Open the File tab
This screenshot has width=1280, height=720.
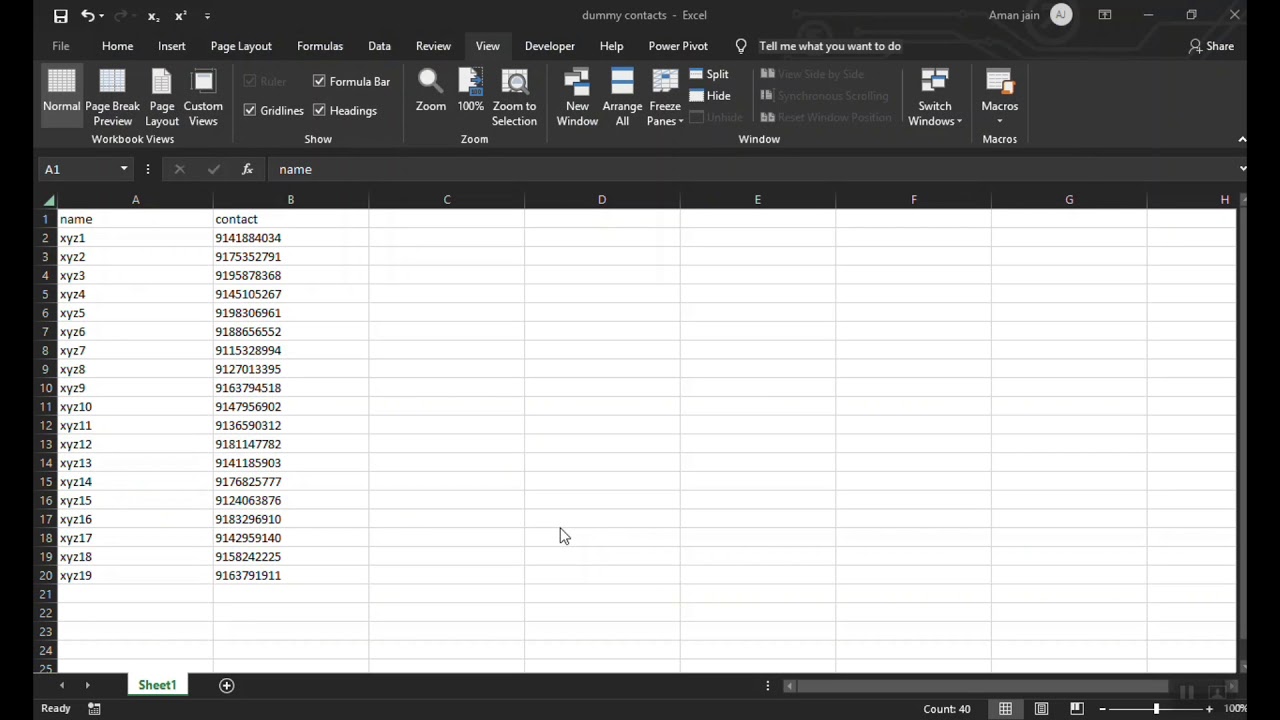pyautogui.click(x=61, y=46)
